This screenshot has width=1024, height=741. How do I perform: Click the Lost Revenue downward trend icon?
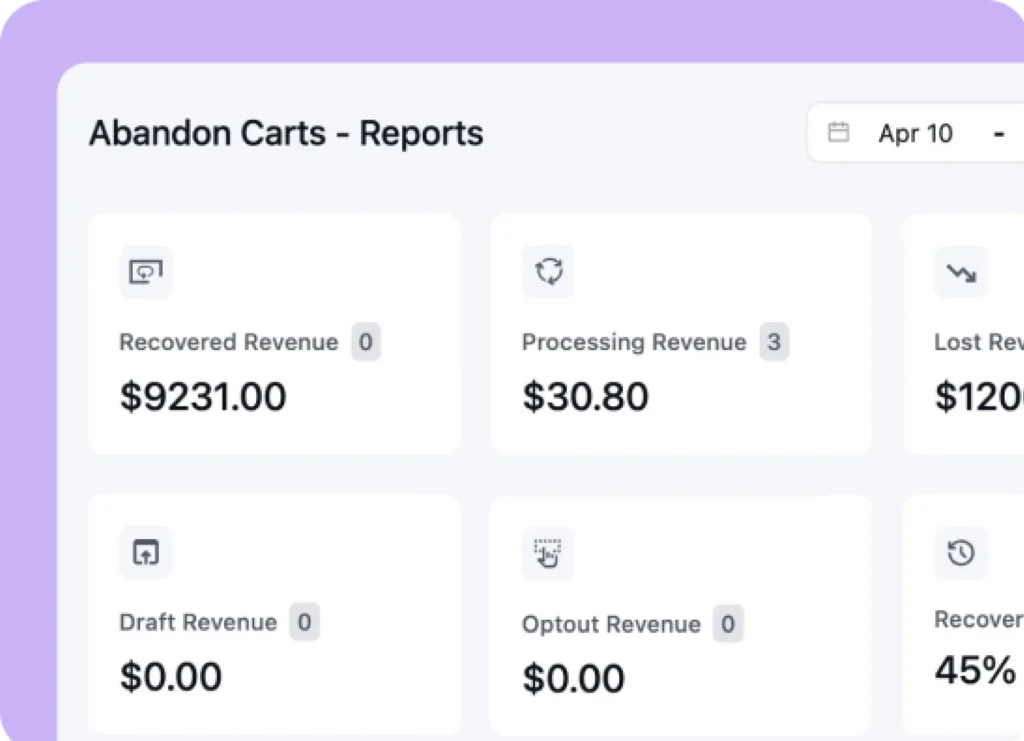click(961, 272)
